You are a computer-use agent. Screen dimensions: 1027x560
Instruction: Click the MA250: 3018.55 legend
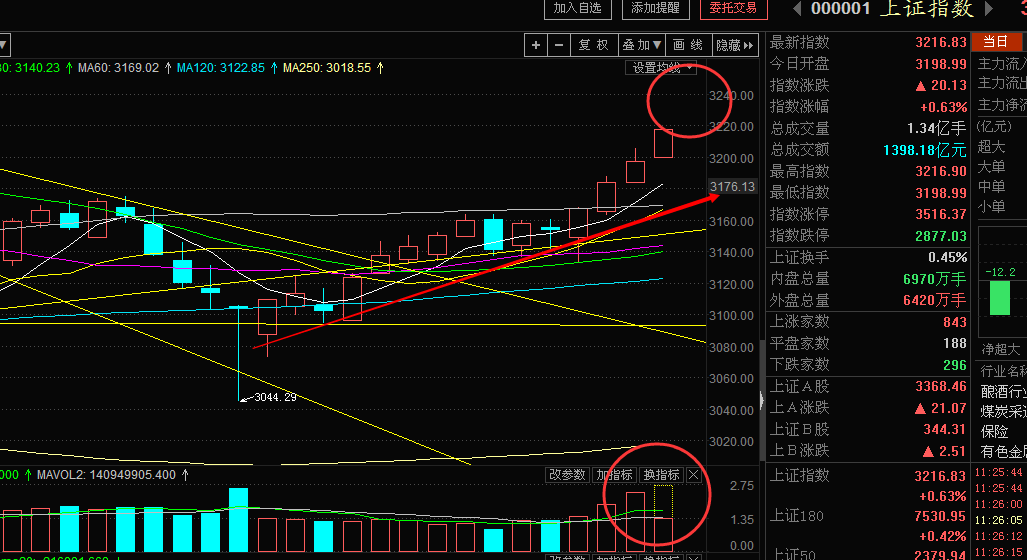(x=327, y=68)
